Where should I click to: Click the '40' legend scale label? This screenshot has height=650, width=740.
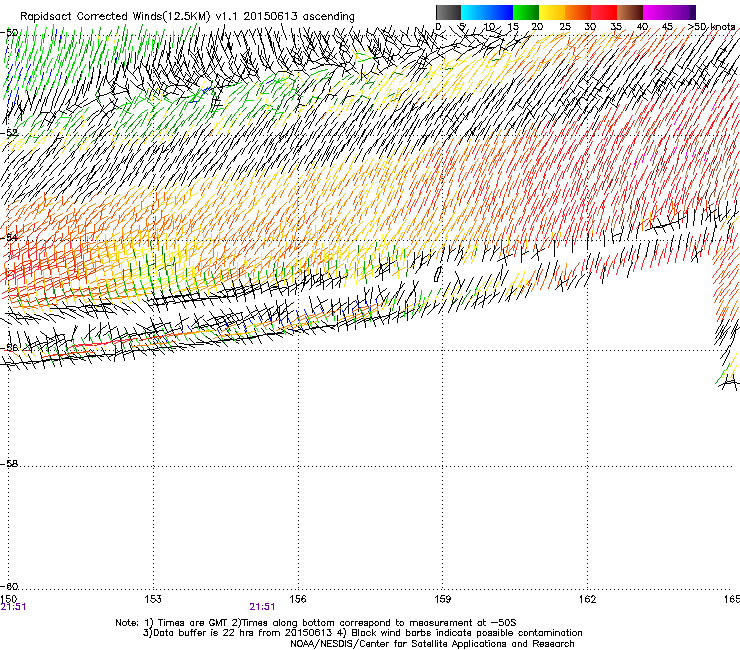(x=642, y=27)
